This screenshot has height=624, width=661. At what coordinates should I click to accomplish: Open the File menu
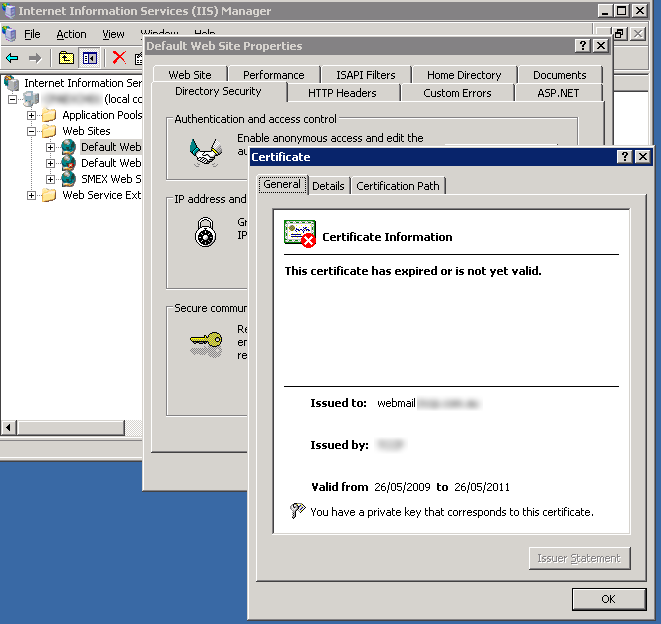(32, 34)
